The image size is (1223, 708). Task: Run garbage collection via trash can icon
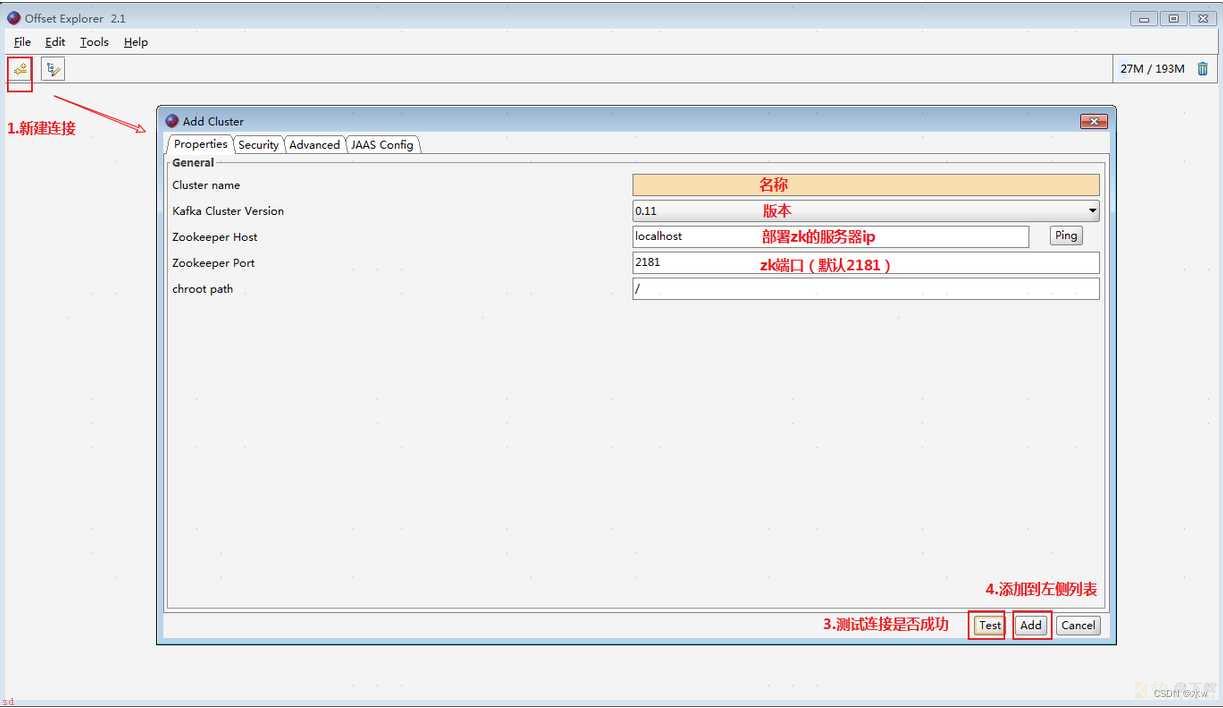[x=1202, y=69]
